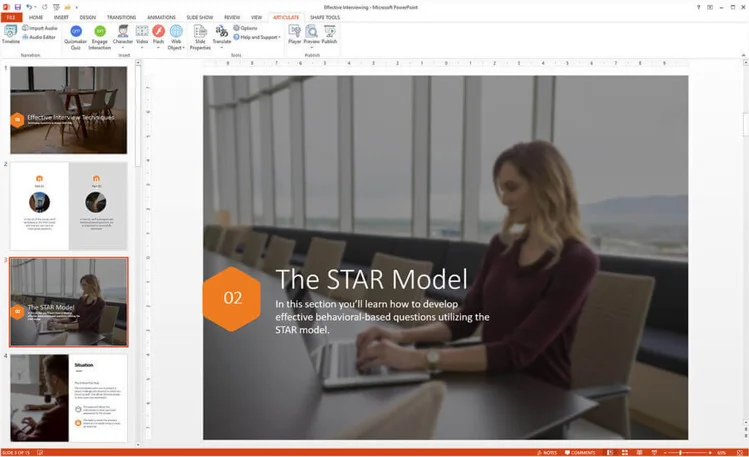Expand the Preview dropdown
This screenshot has height=457, width=749.
point(311,46)
